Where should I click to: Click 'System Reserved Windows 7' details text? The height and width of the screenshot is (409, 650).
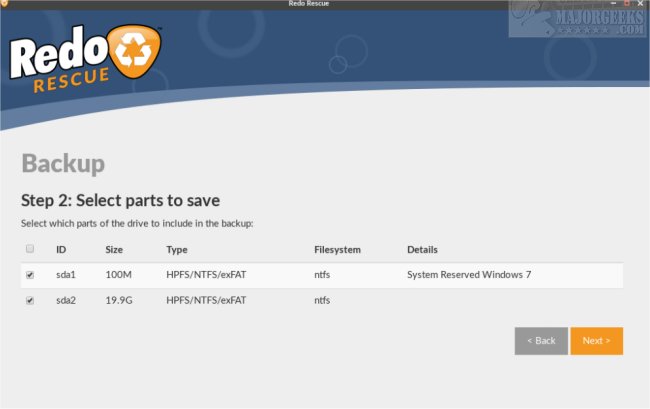click(469, 275)
